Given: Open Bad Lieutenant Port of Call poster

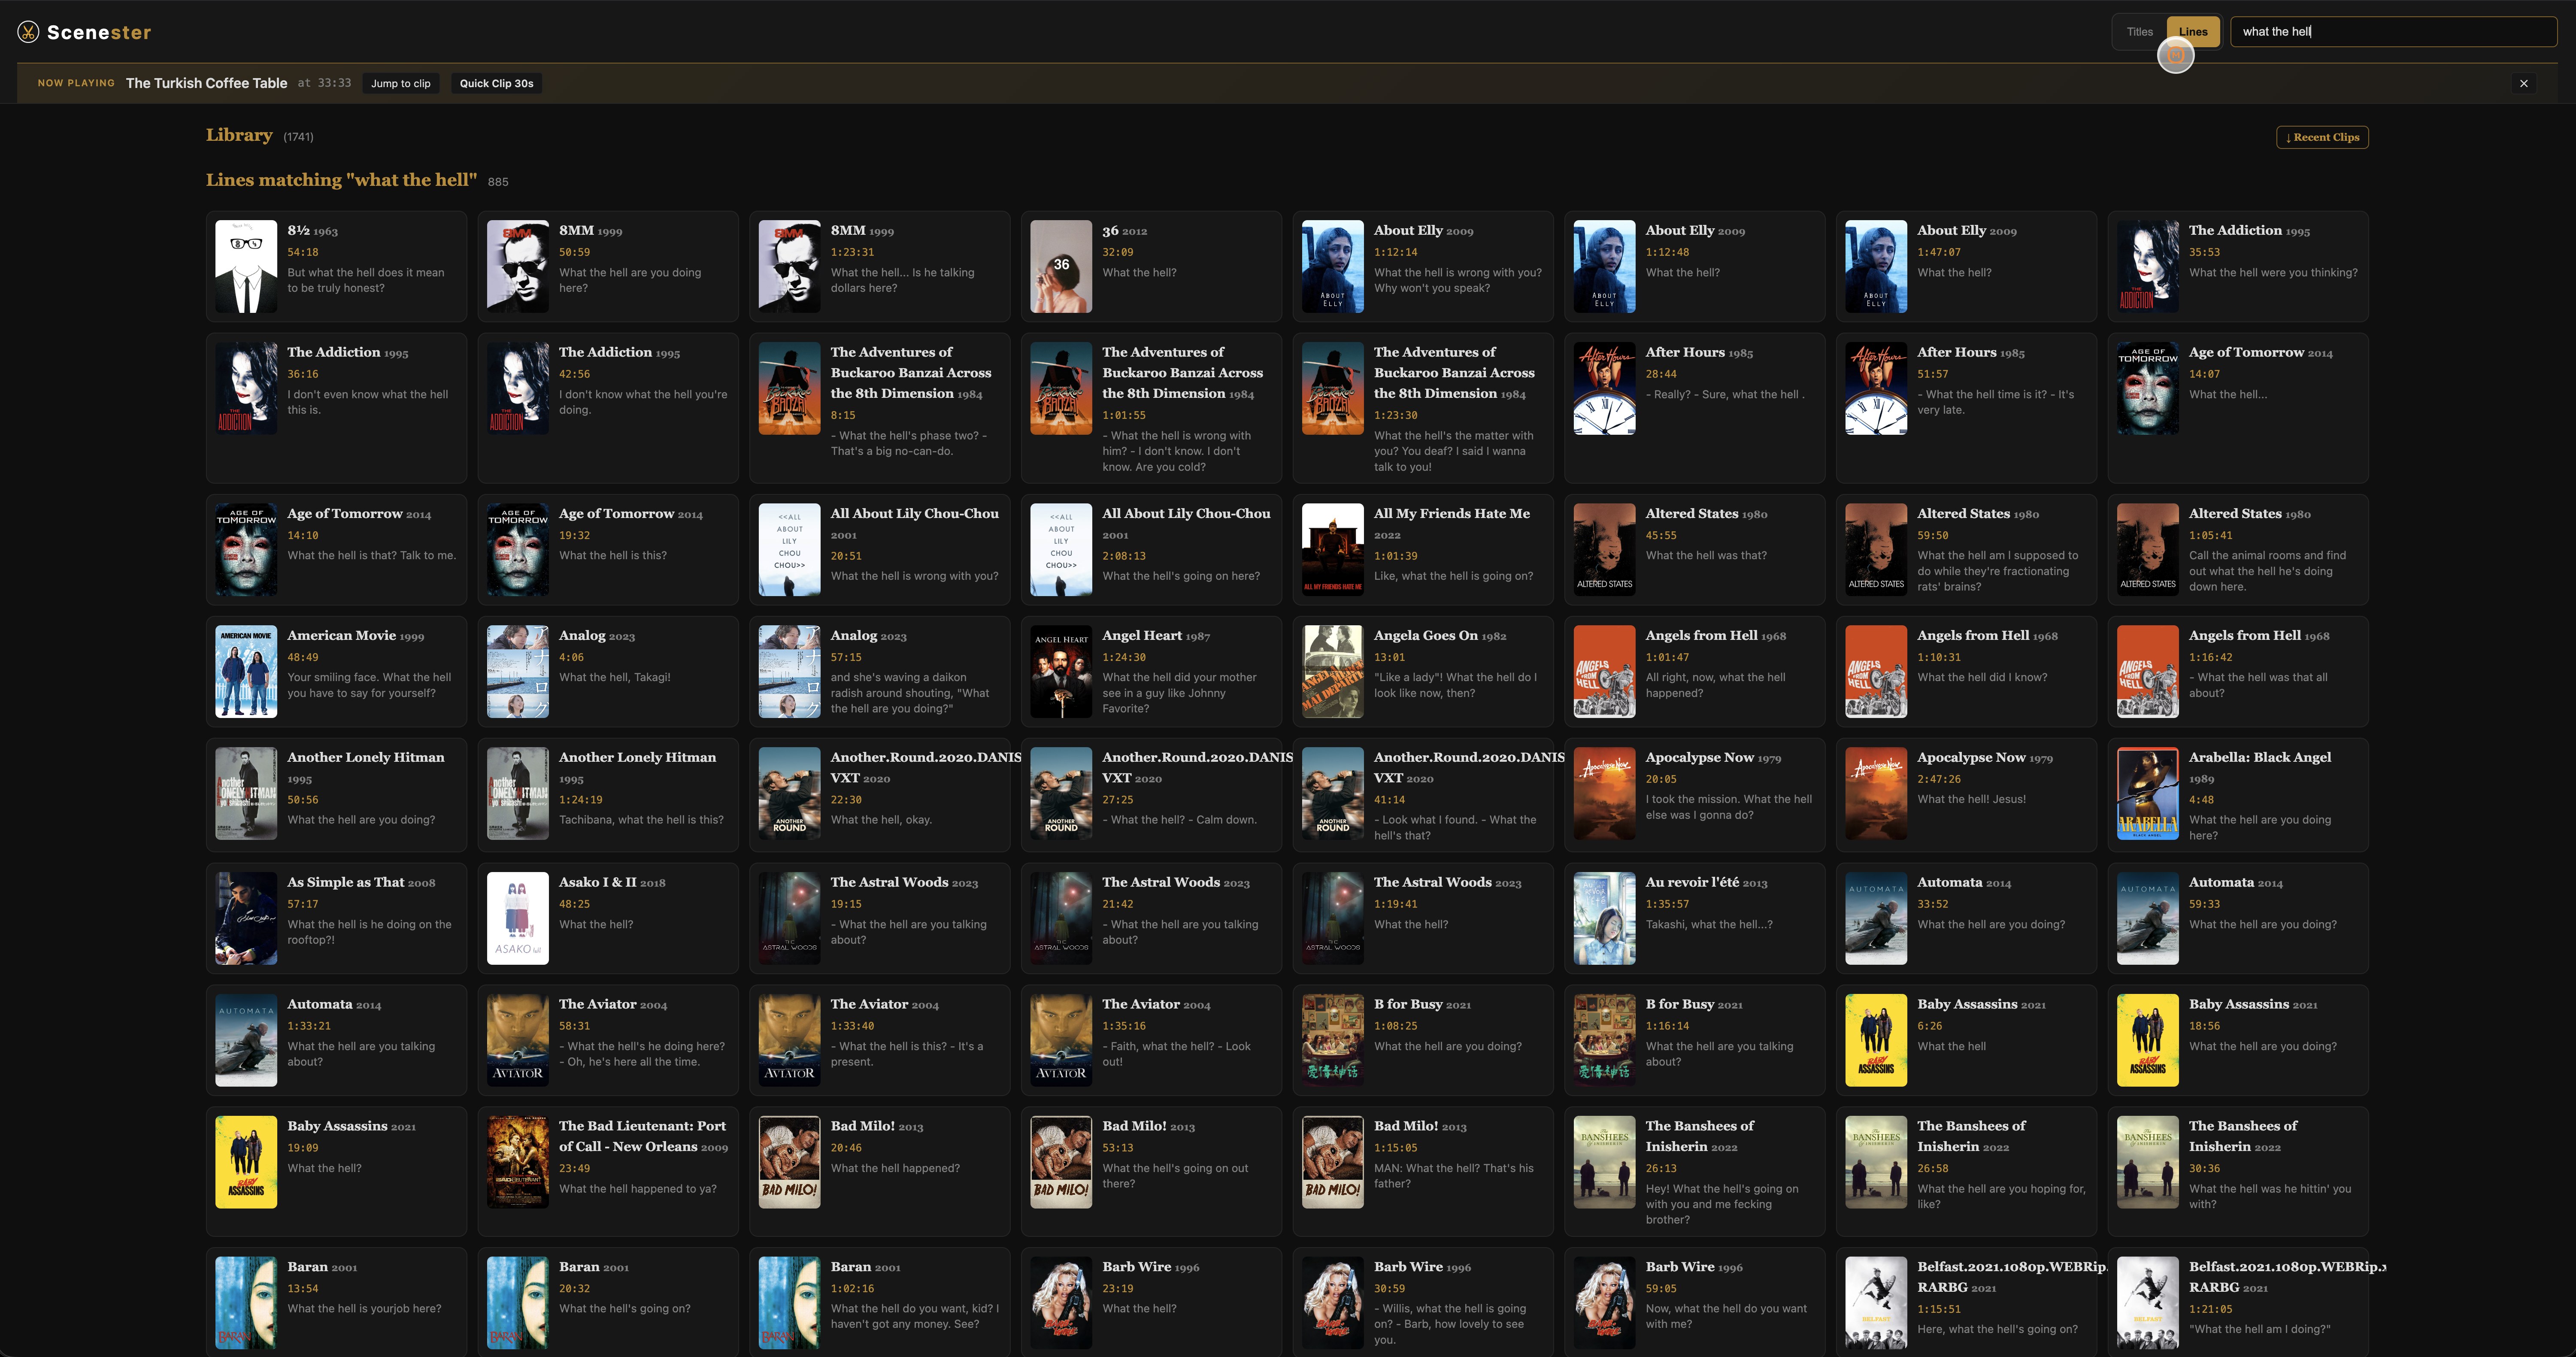Looking at the screenshot, I should (x=518, y=1162).
